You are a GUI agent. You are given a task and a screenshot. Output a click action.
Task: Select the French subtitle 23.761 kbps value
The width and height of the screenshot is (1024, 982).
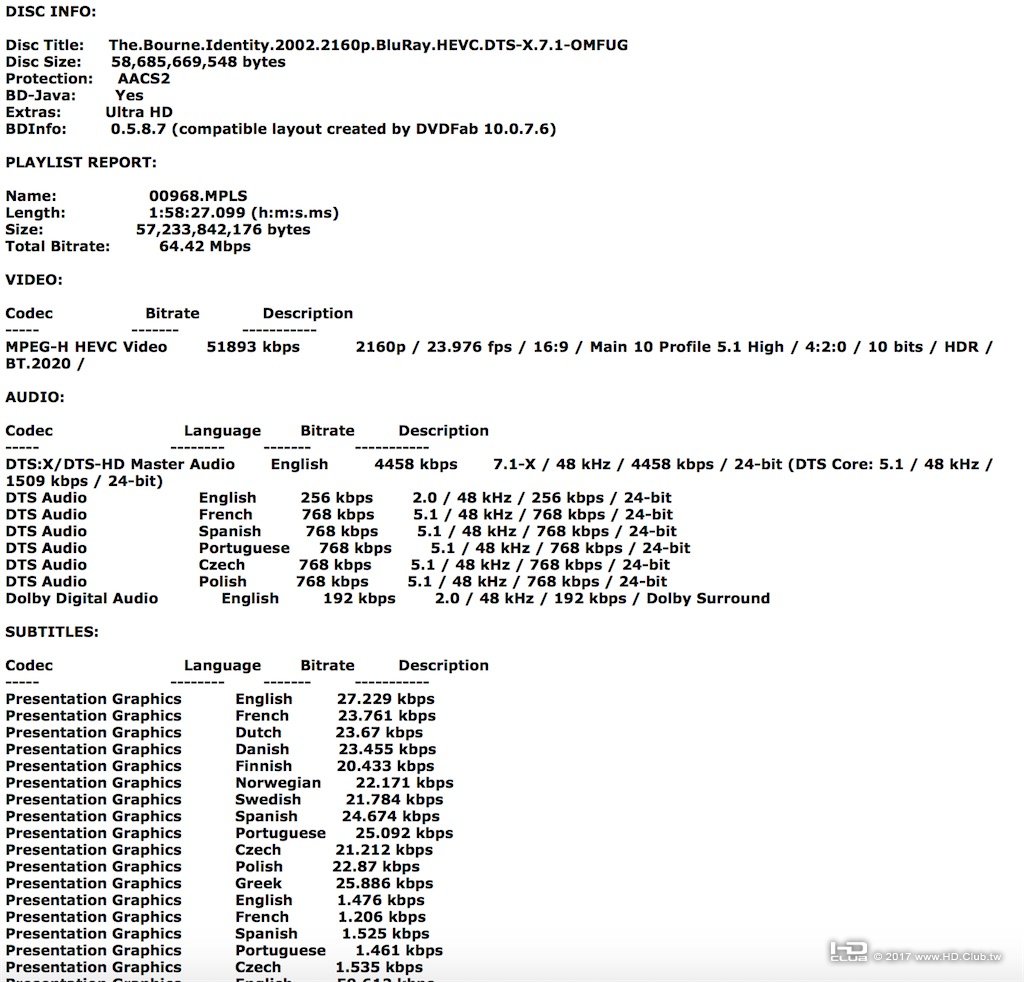pyautogui.click(x=387, y=716)
